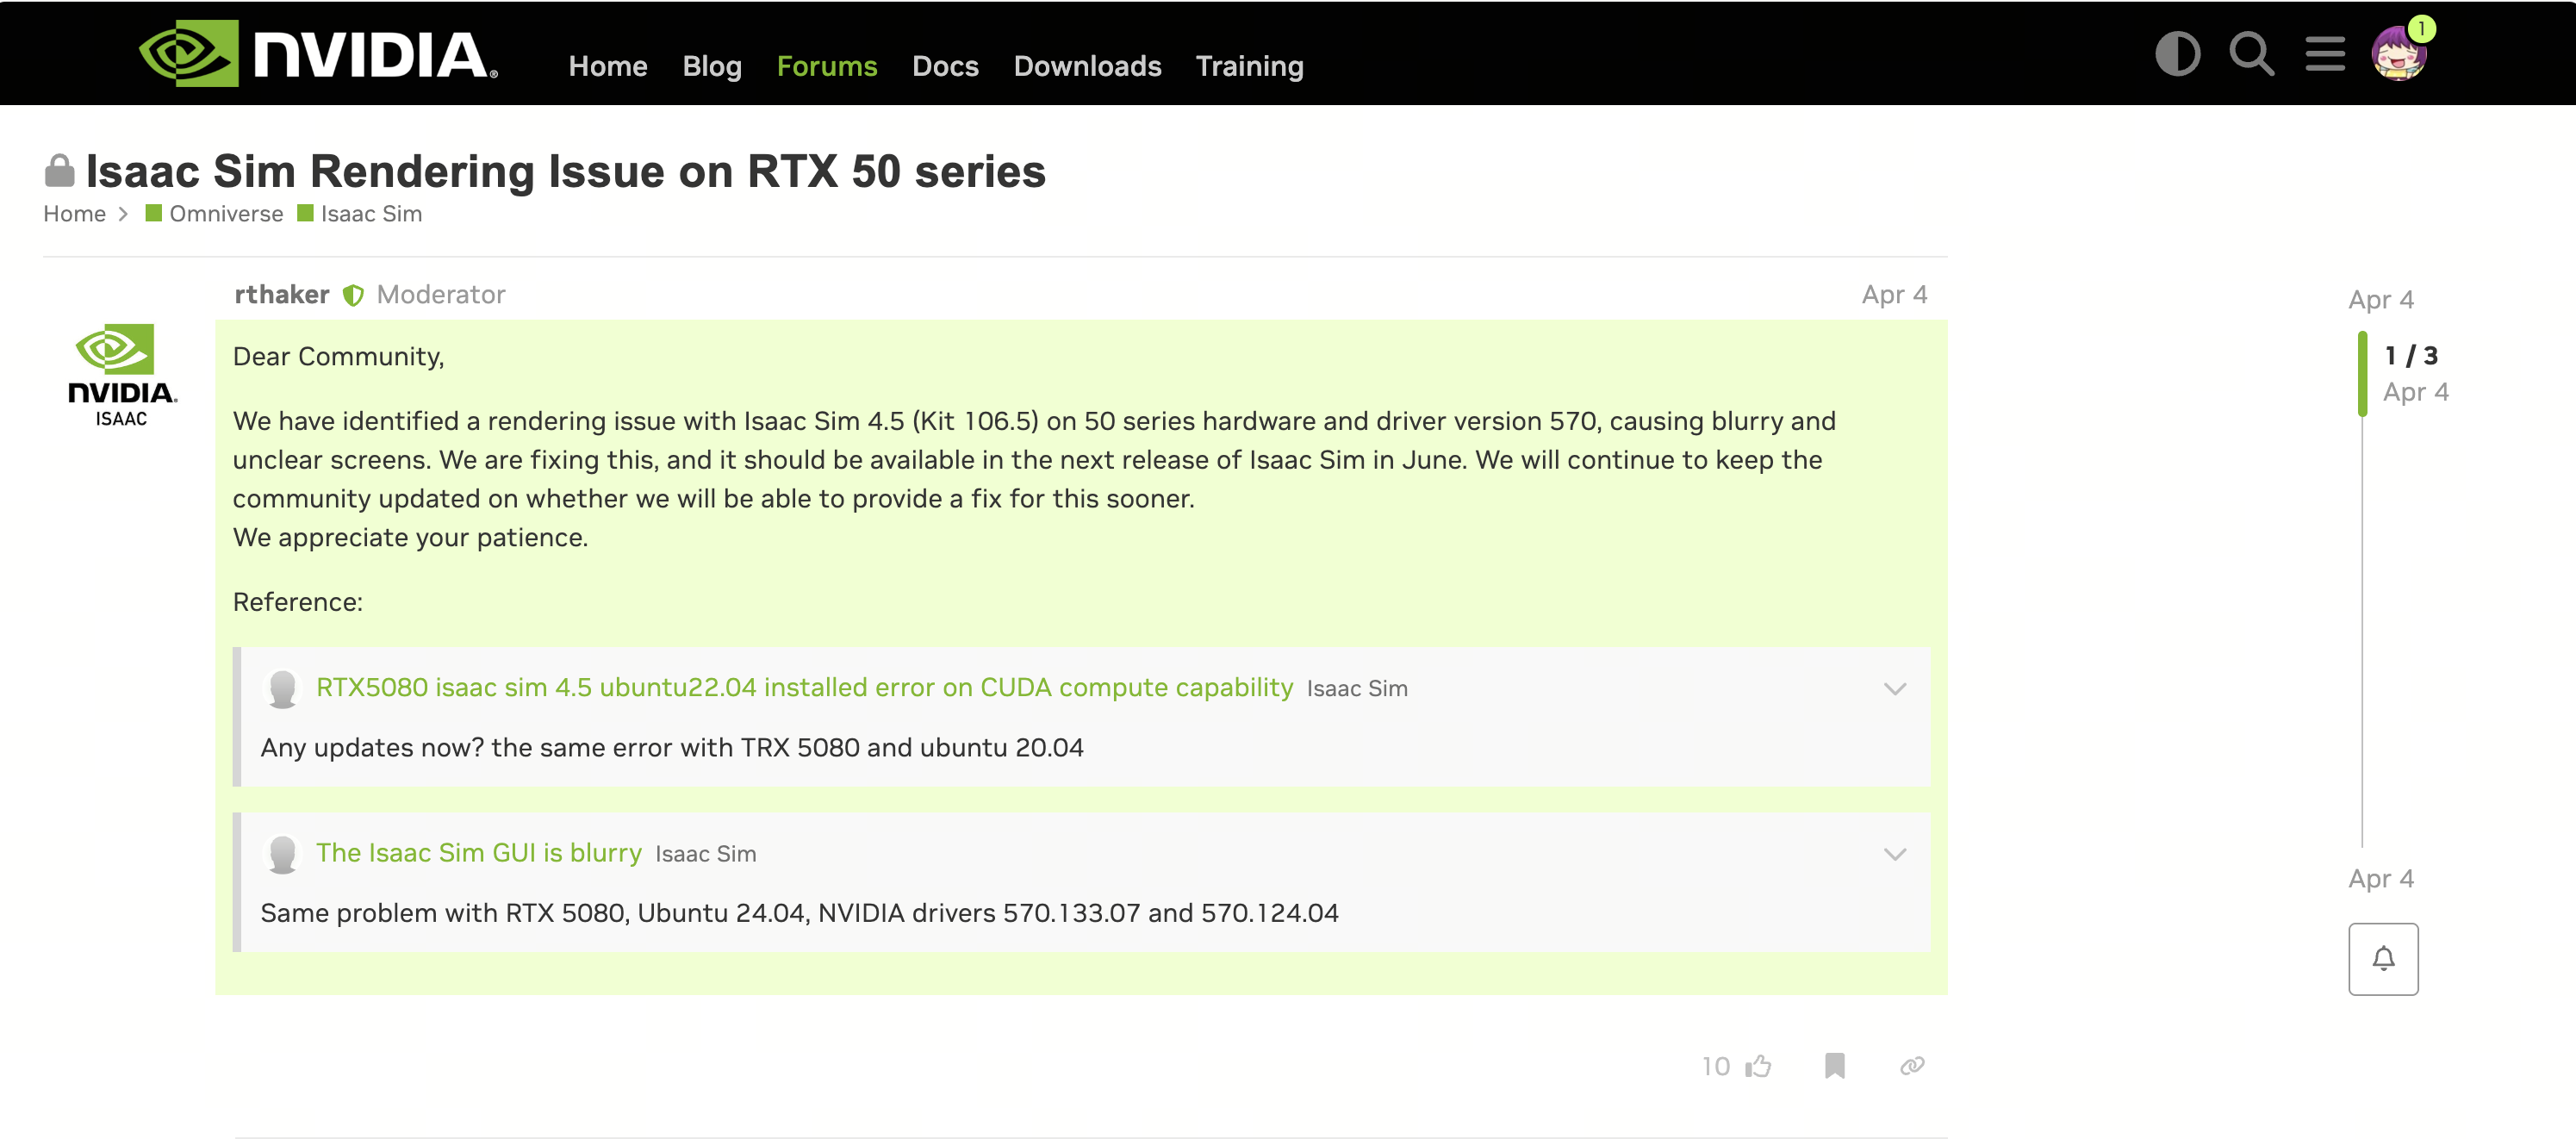Click the user profile avatar

(x=2398, y=54)
